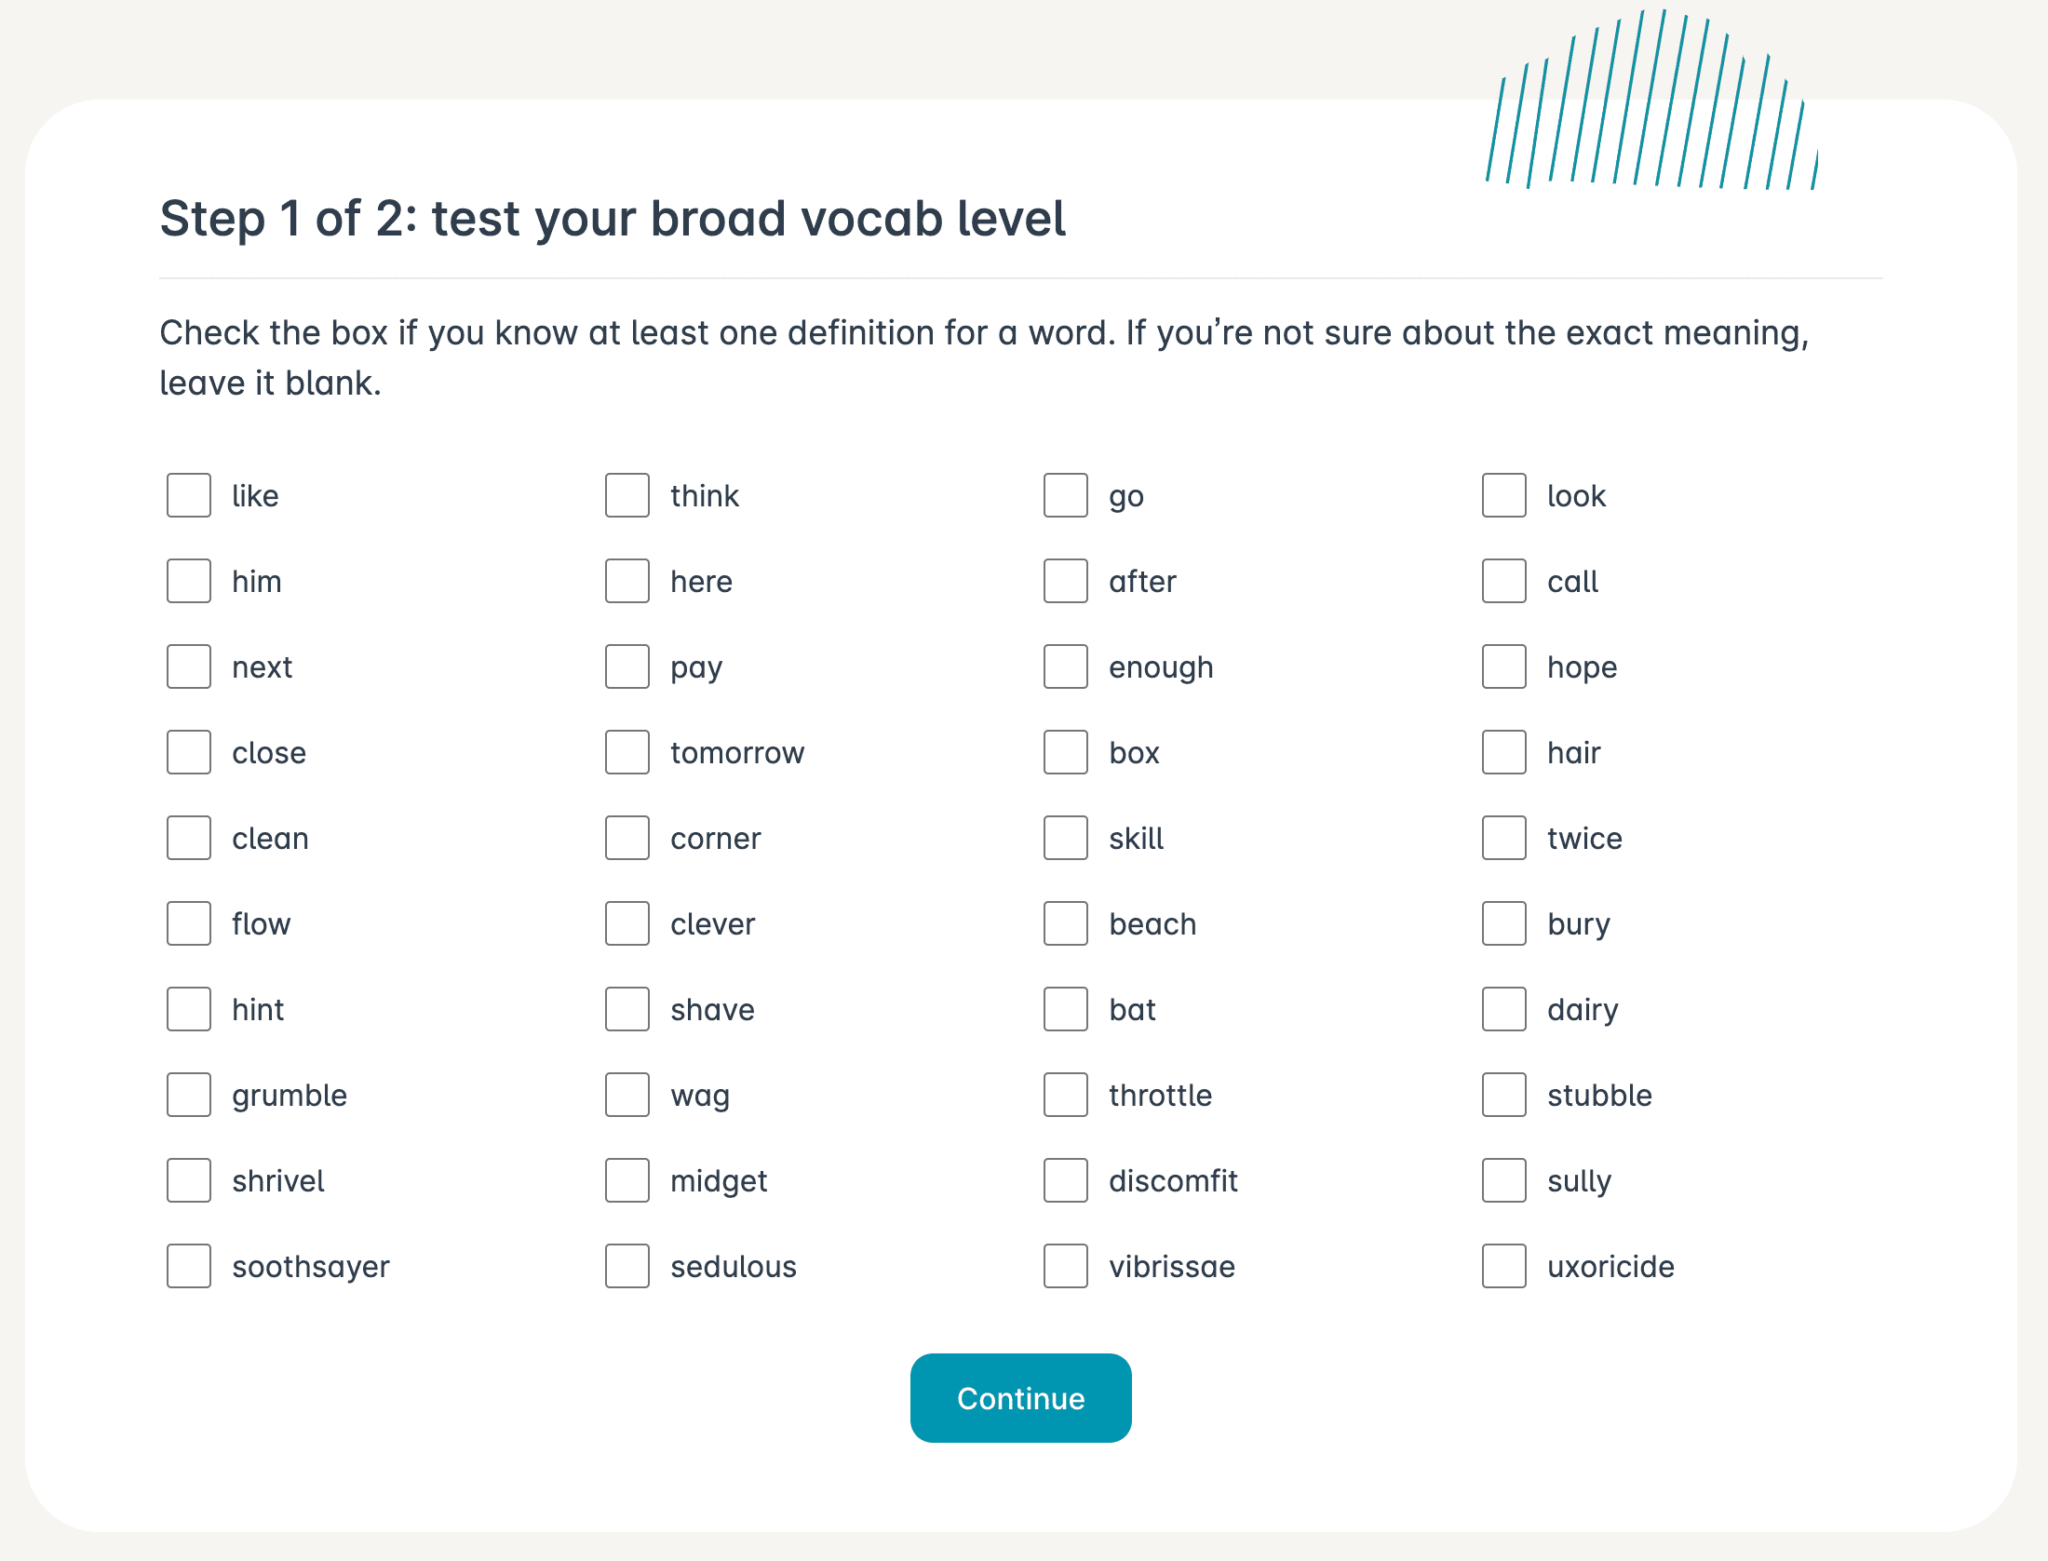Select the 'discomfit' checkbox
The height and width of the screenshot is (1561, 2048).
(1065, 1181)
